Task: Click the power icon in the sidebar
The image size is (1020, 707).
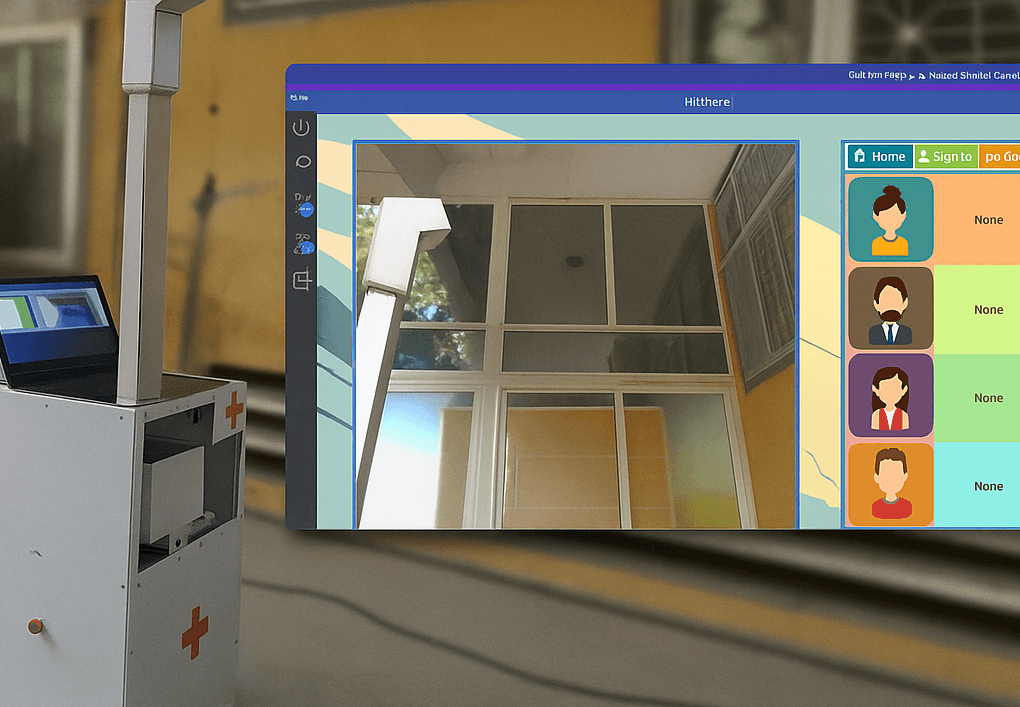Action: coord(301,127)
